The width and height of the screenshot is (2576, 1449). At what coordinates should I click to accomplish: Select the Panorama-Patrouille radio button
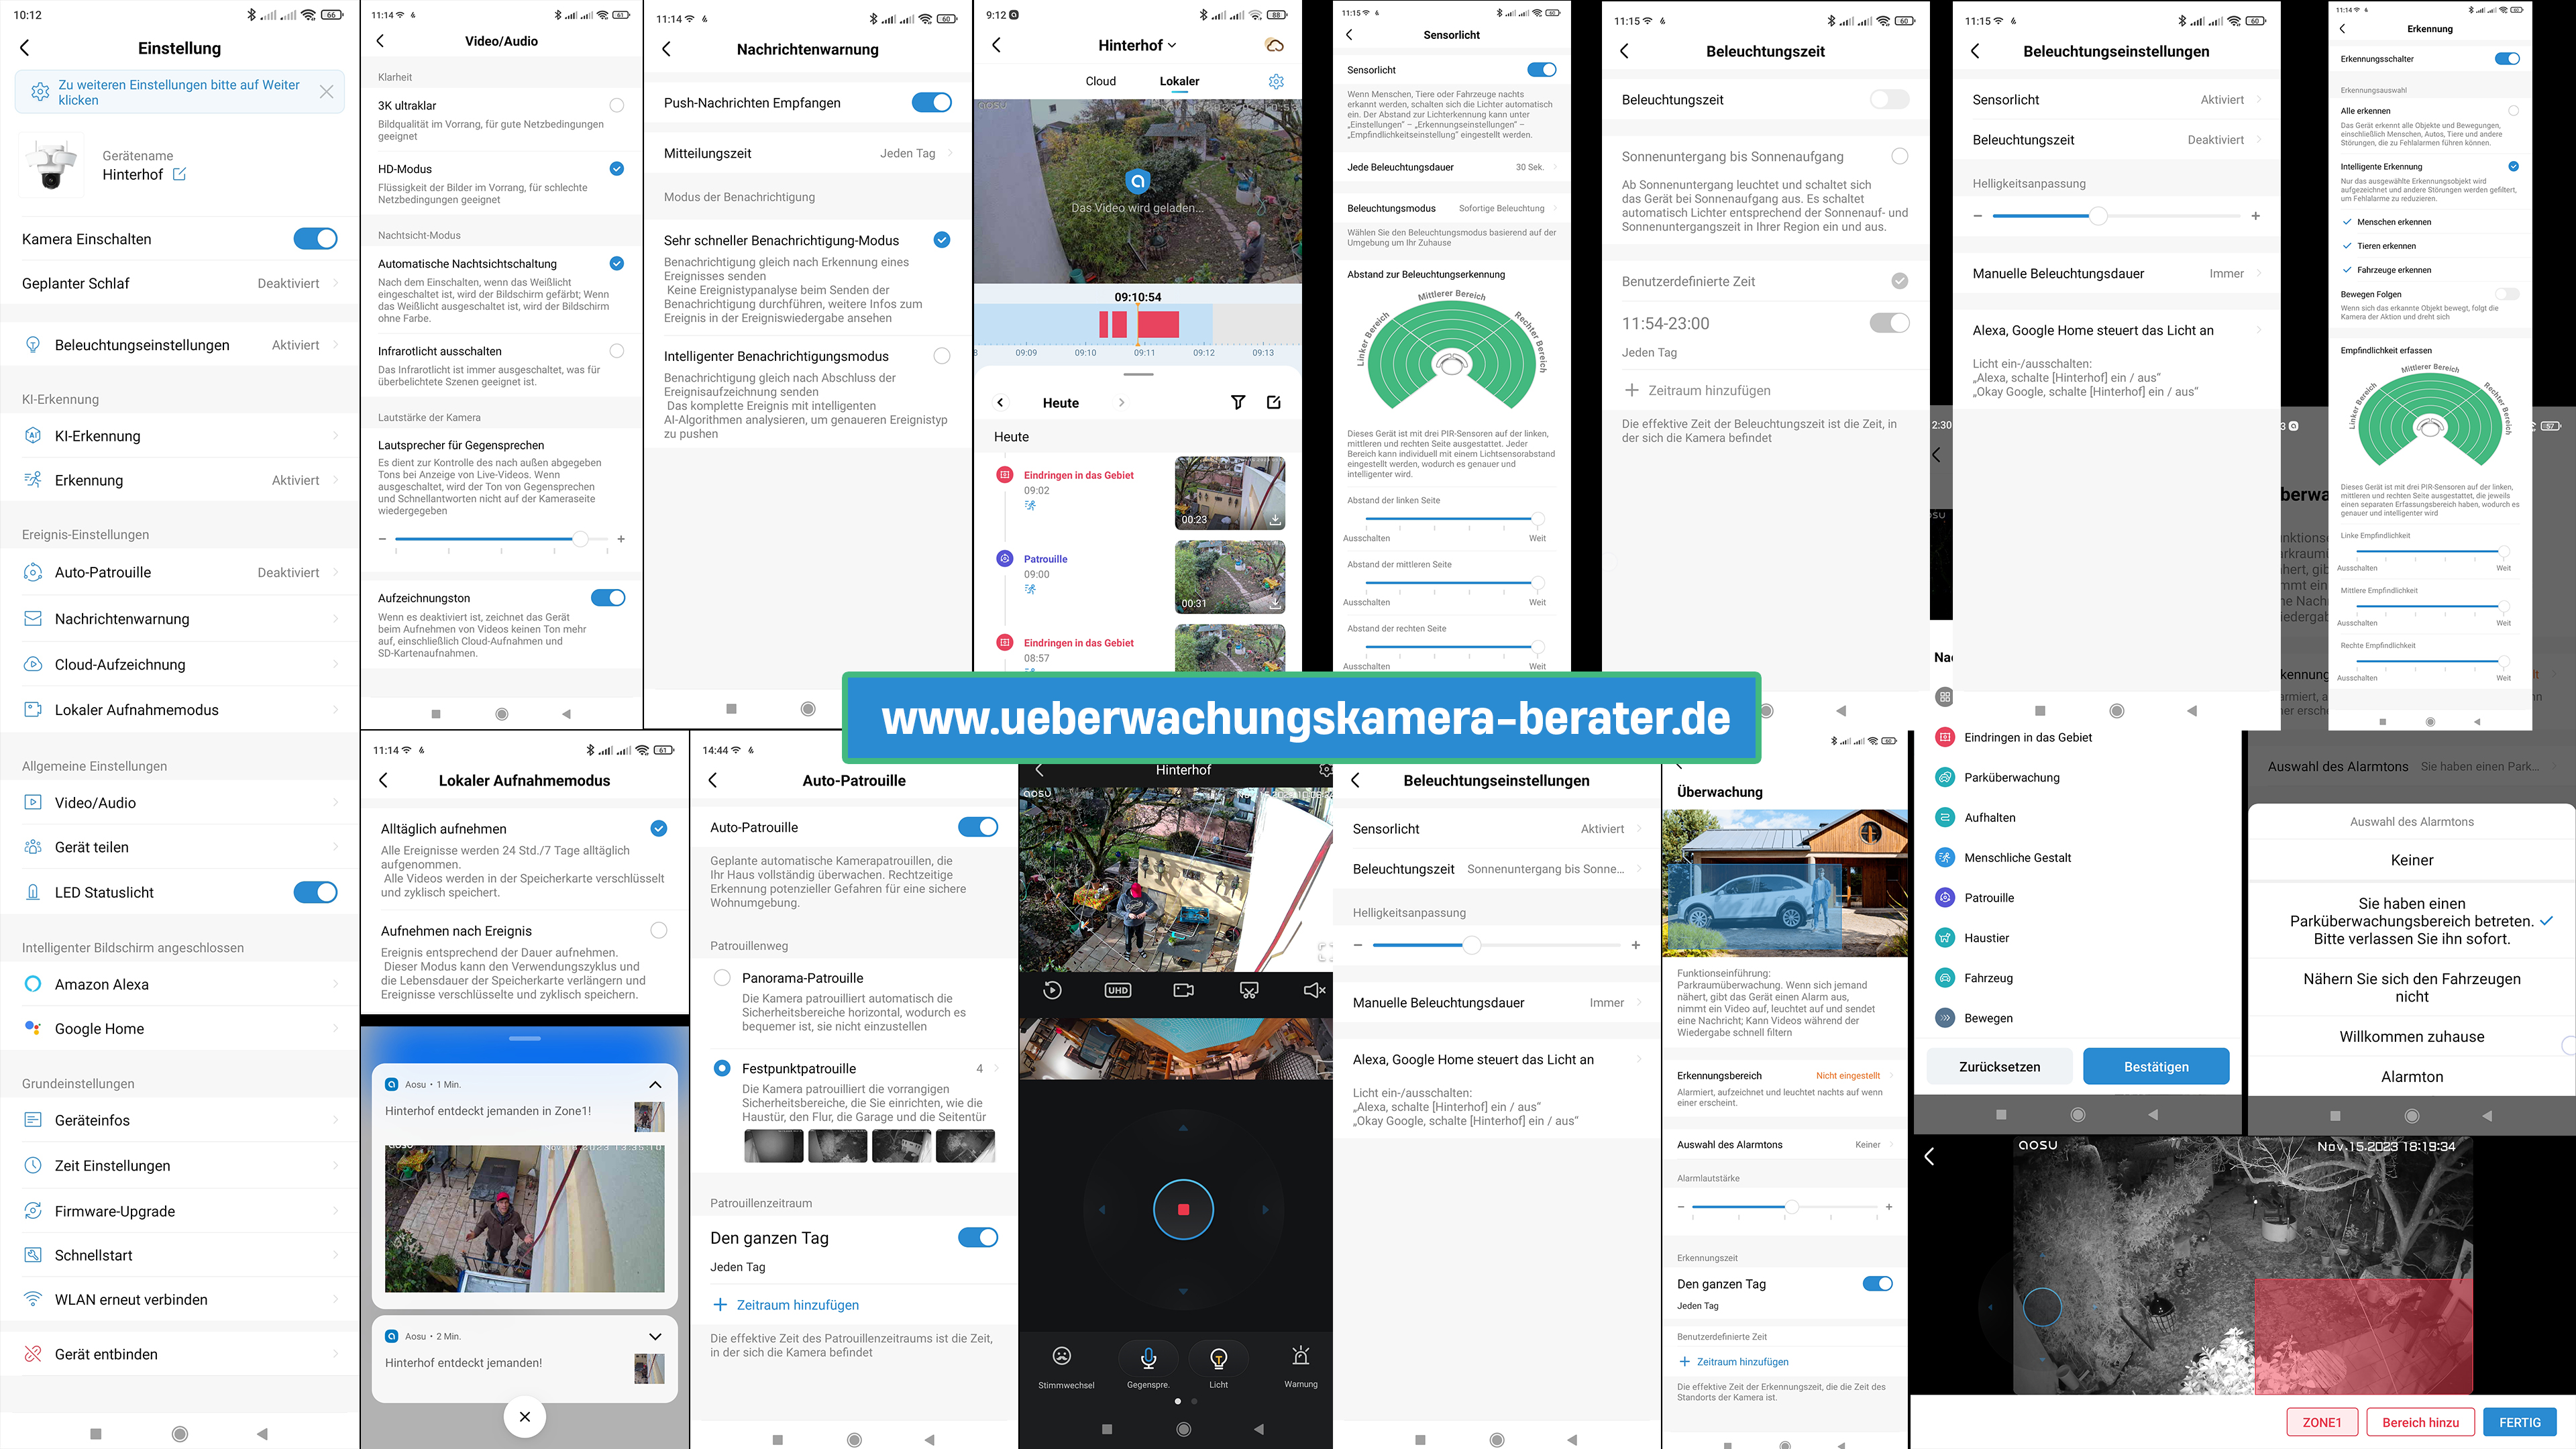[722, 978]
